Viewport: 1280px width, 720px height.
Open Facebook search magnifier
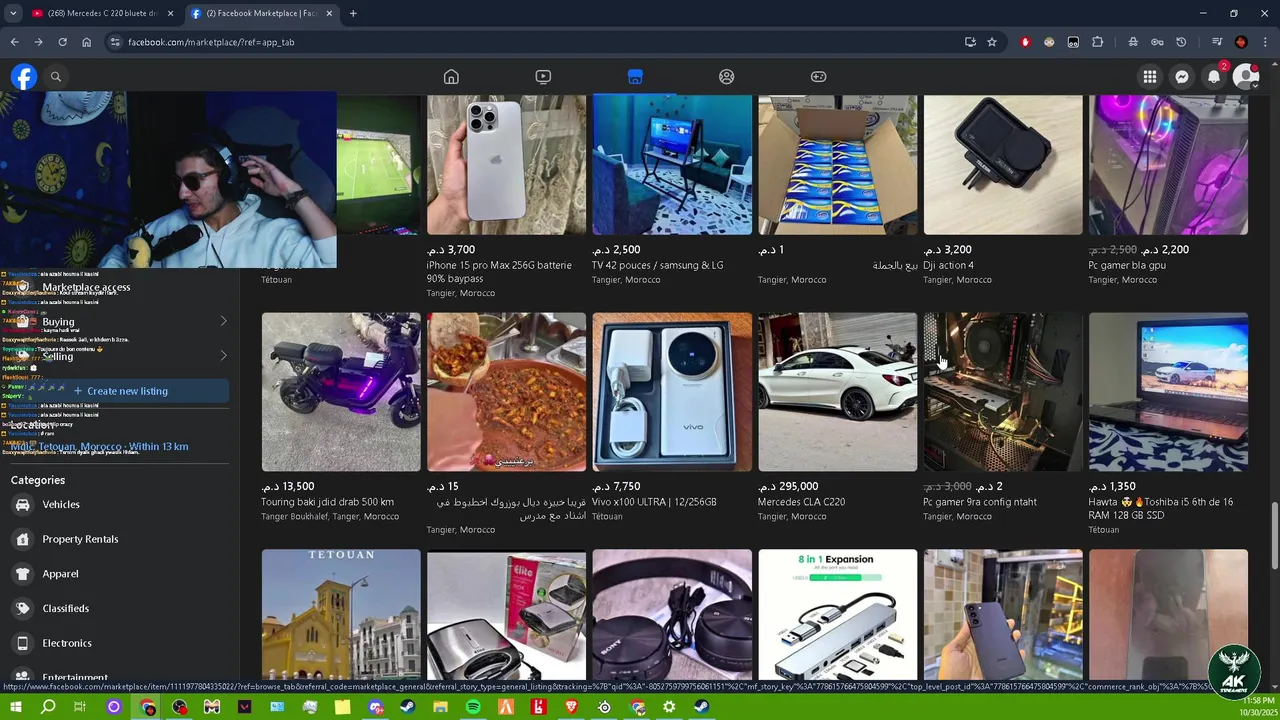[x=56, y=77]
